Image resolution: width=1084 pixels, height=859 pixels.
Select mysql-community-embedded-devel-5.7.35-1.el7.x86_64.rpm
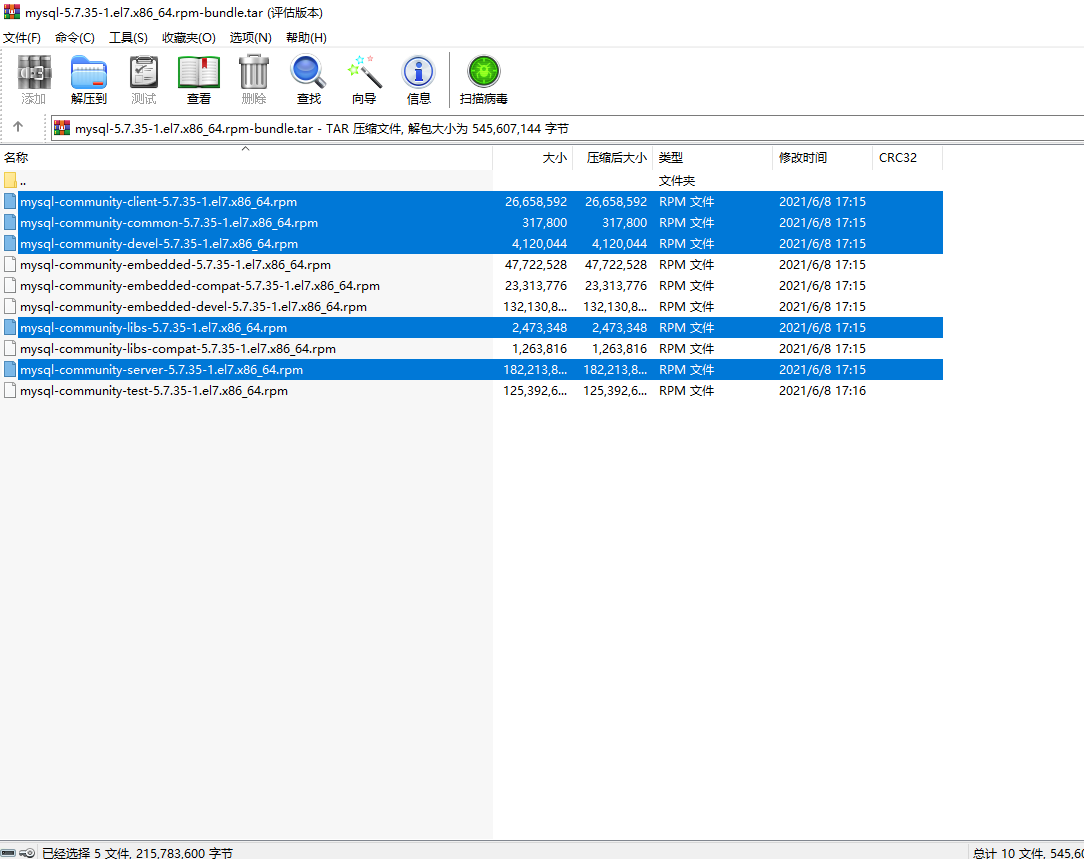tap(194, 306)
